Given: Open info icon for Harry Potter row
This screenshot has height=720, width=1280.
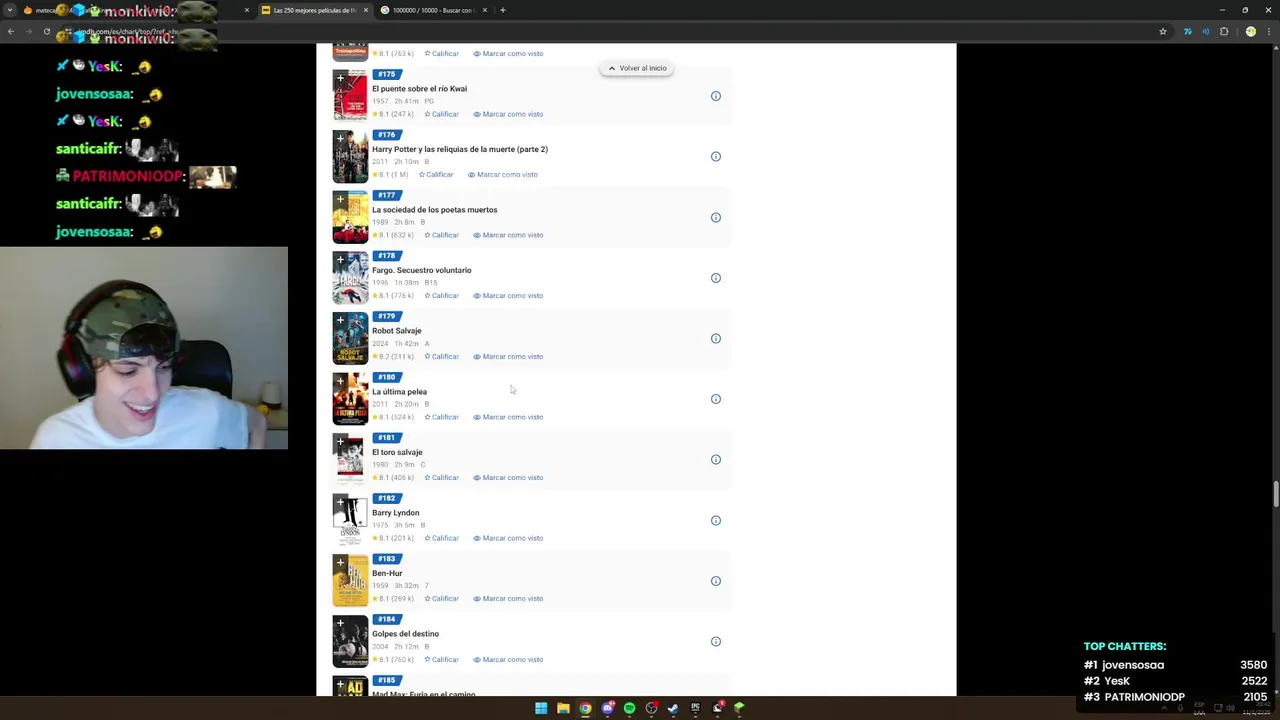Looking at the screenshot, I should 716,157.
